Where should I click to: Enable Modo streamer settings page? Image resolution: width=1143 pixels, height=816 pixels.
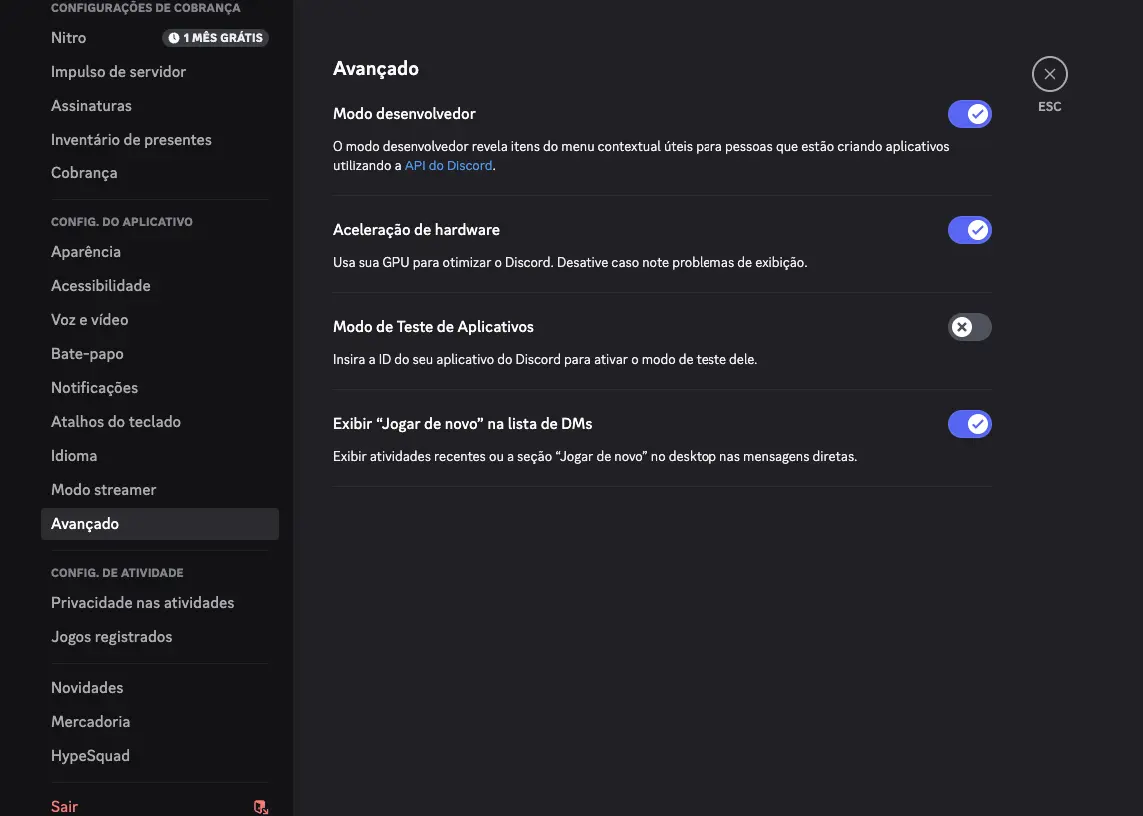[x=103, y=489]
